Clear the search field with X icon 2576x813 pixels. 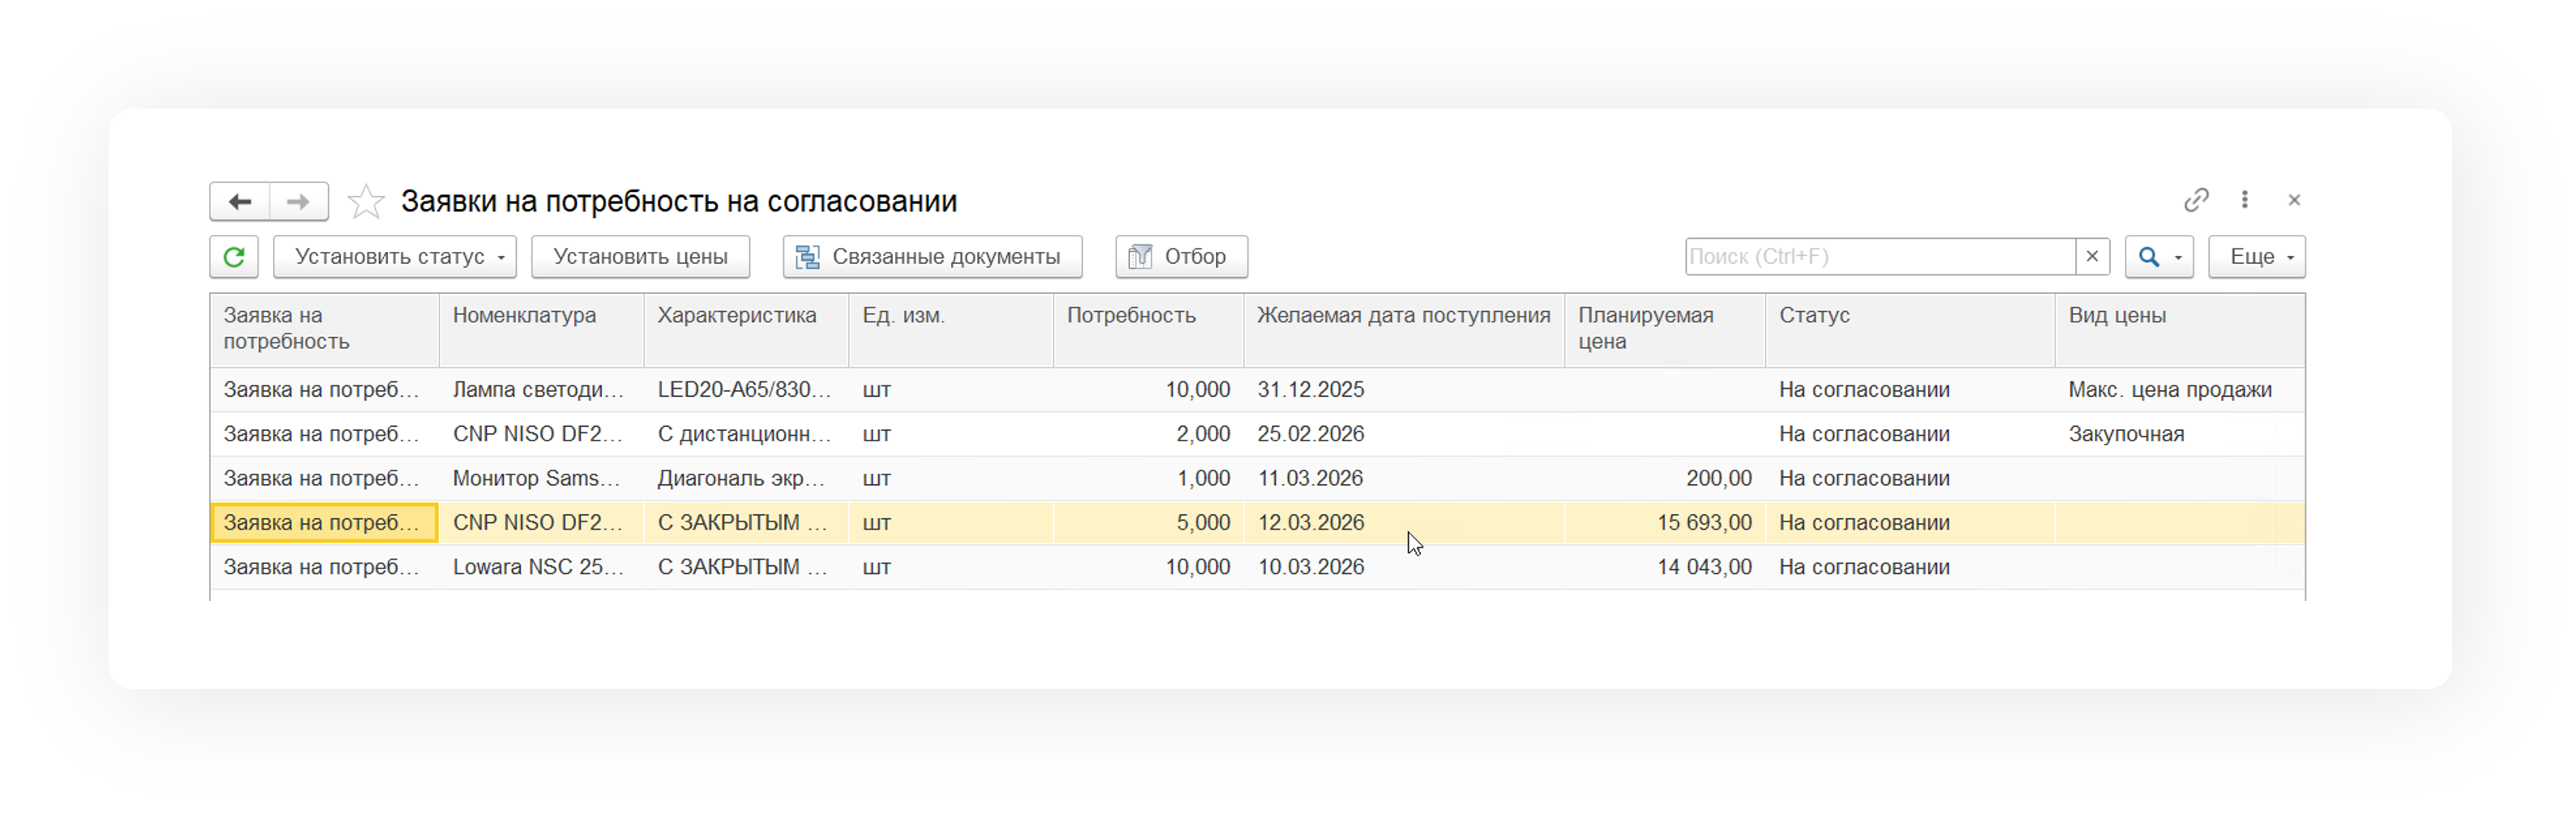pyautogui.click(x=2092, y=257)
